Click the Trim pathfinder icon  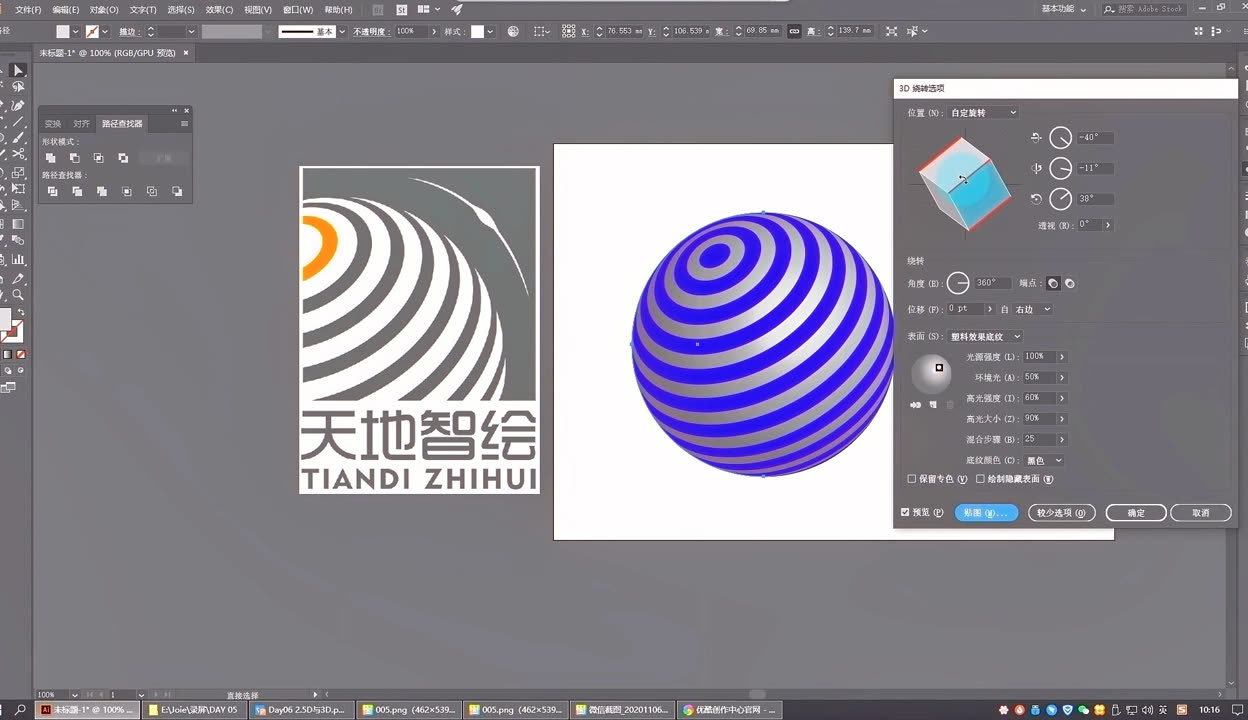tap(76, 191)
